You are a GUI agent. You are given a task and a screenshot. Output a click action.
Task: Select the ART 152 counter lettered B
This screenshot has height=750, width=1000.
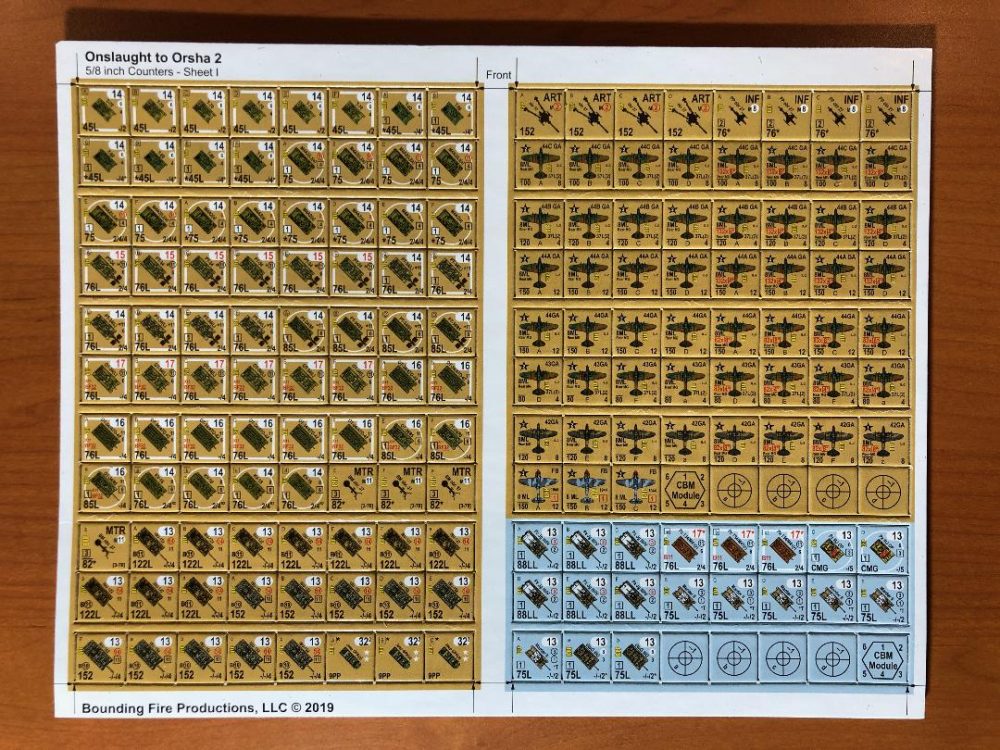(x=589, y=115)
